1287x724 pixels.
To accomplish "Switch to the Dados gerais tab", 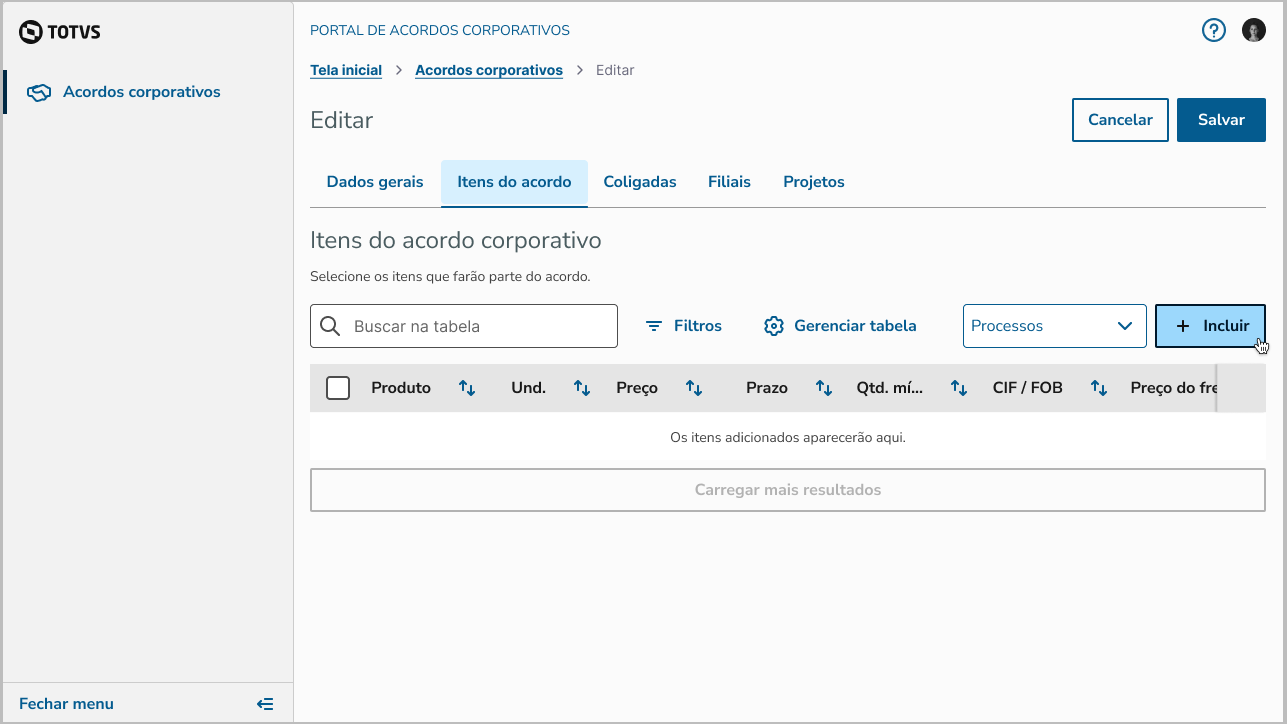I will (375, 182).
